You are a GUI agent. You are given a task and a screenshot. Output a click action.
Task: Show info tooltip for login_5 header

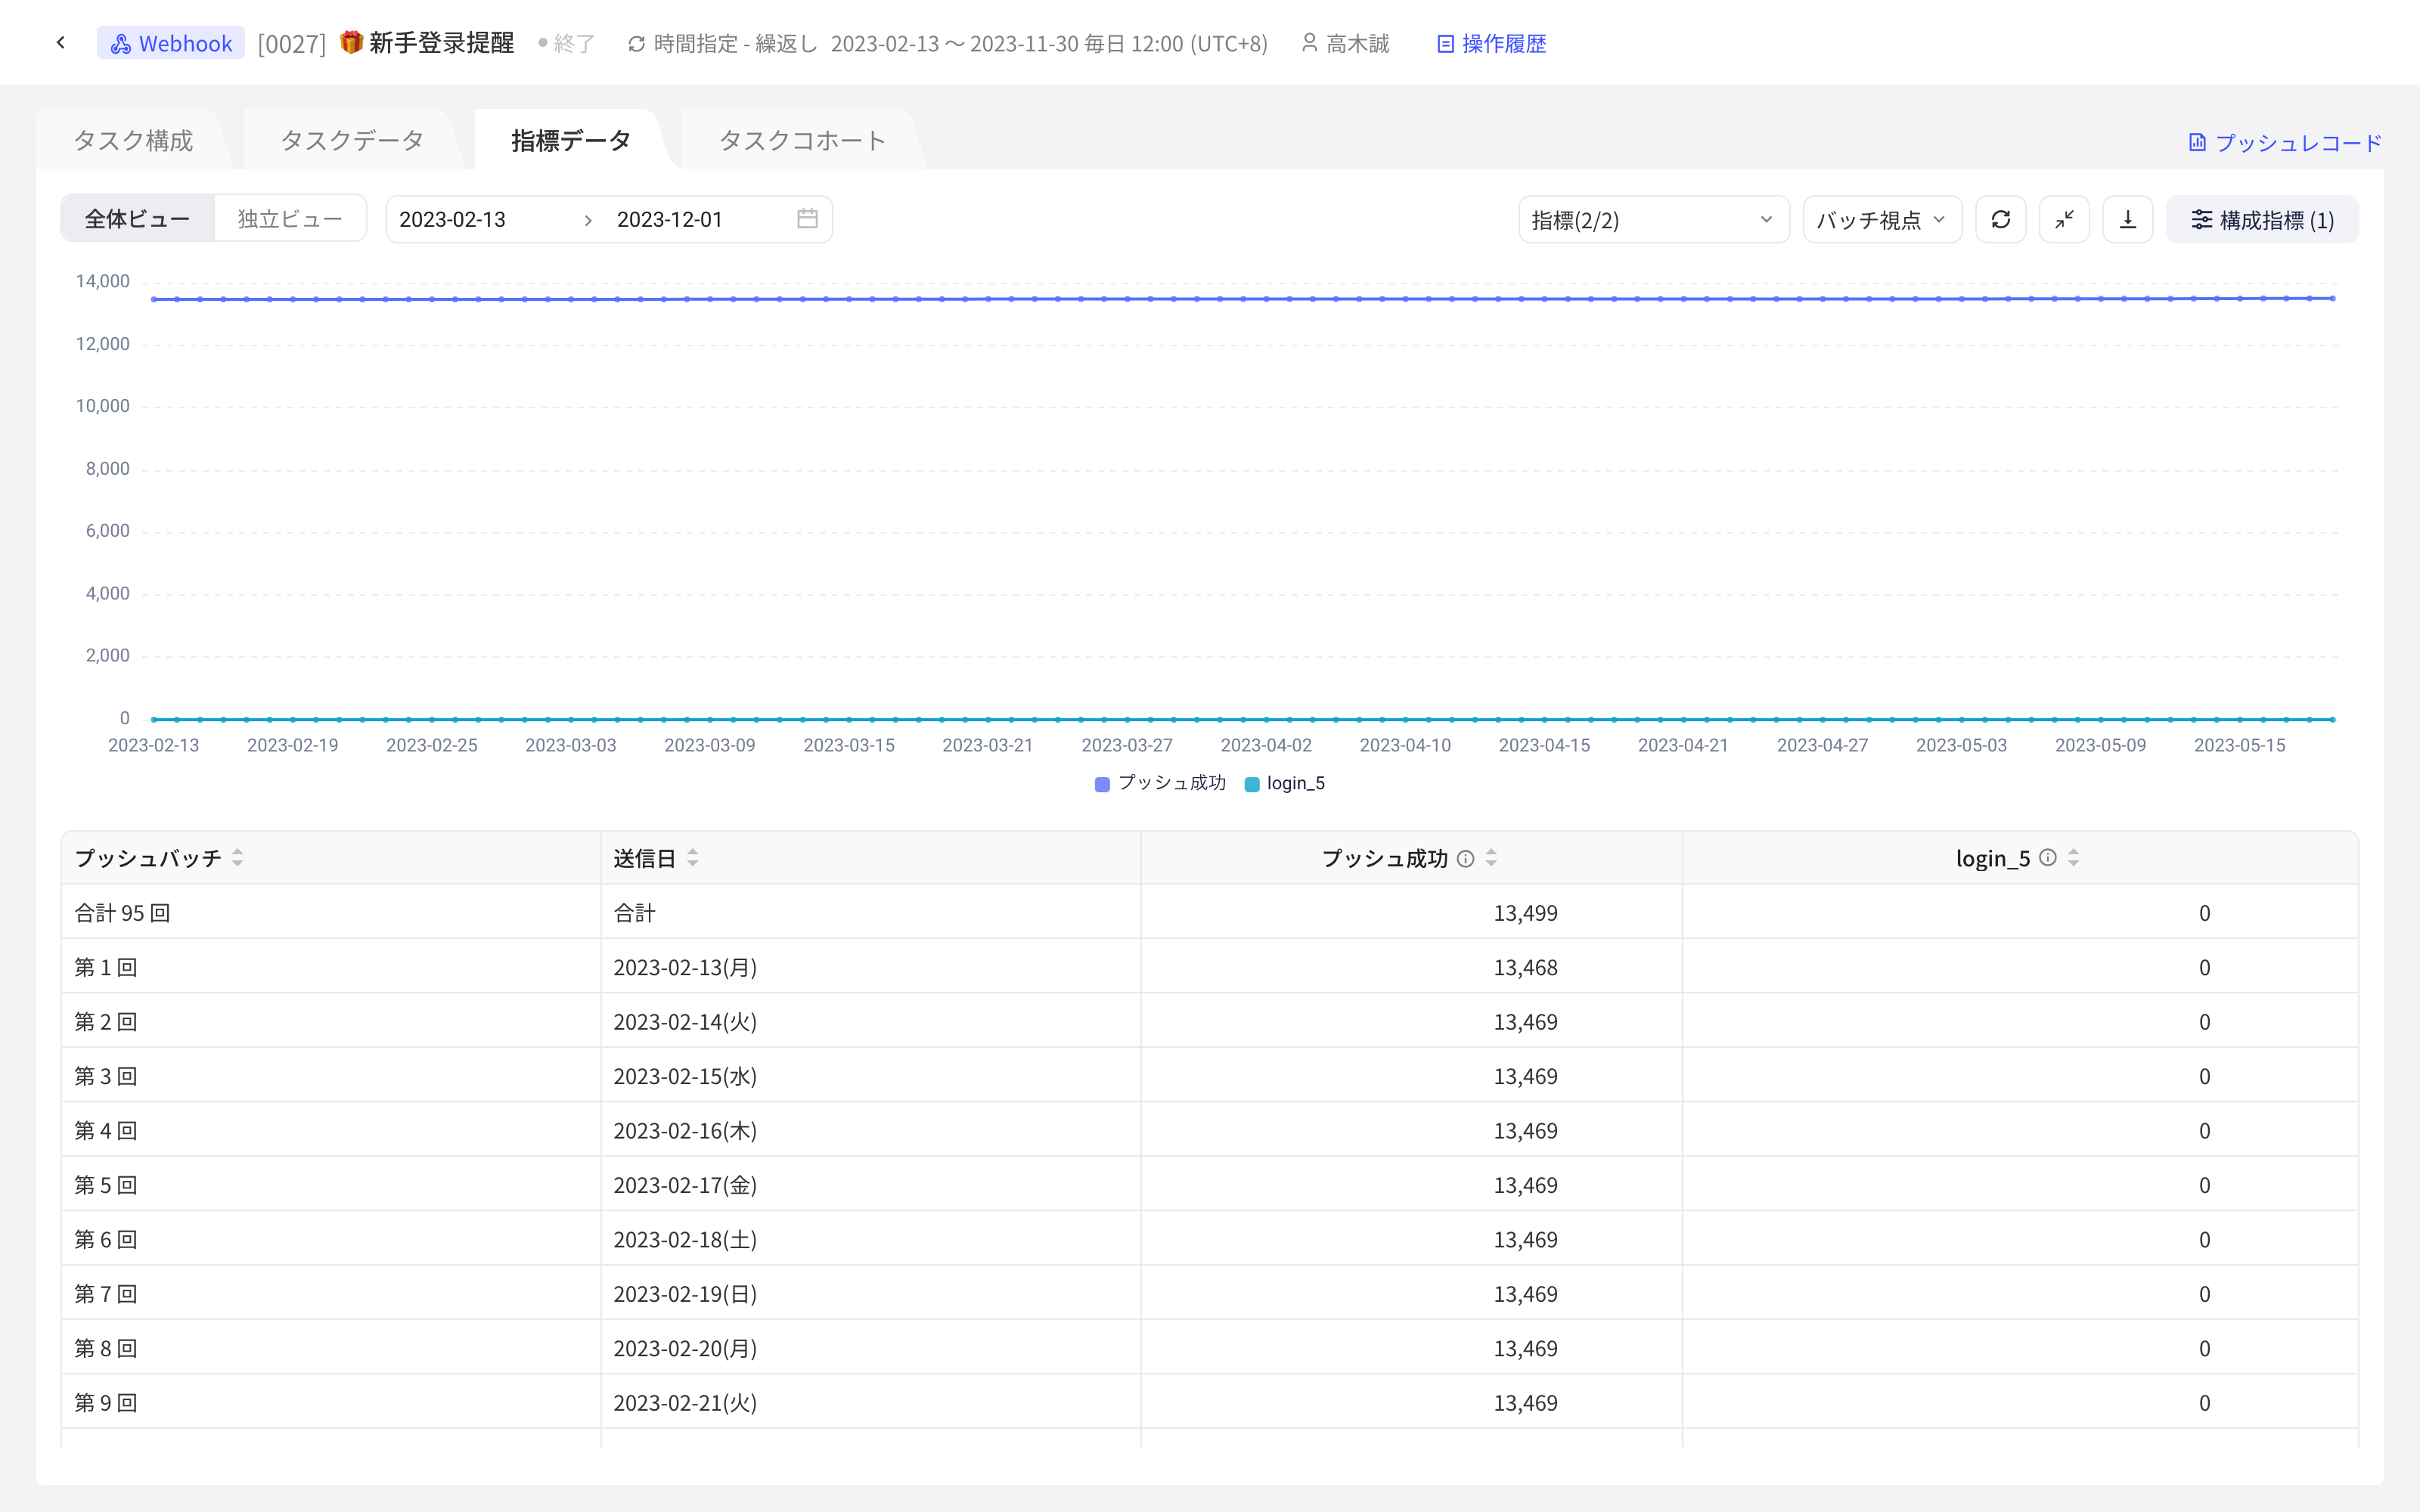coord(2048,857)
